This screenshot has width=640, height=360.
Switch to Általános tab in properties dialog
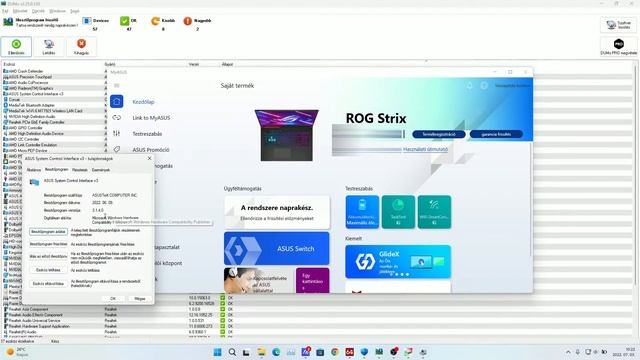click(34, 170)
